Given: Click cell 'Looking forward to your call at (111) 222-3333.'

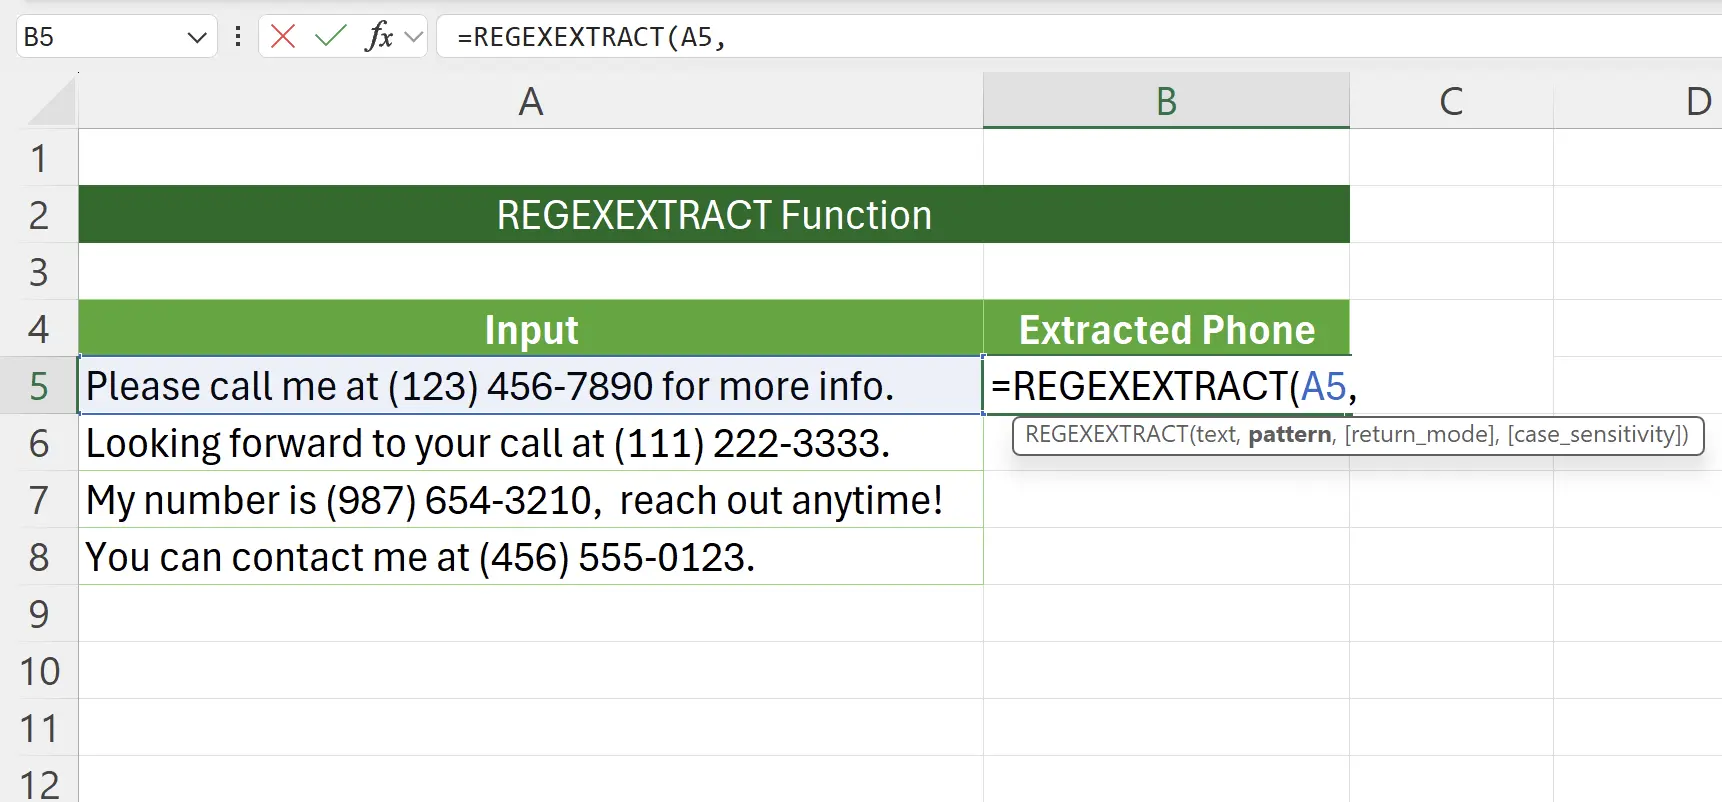Looking at the screenshot, I should [531, 443].
